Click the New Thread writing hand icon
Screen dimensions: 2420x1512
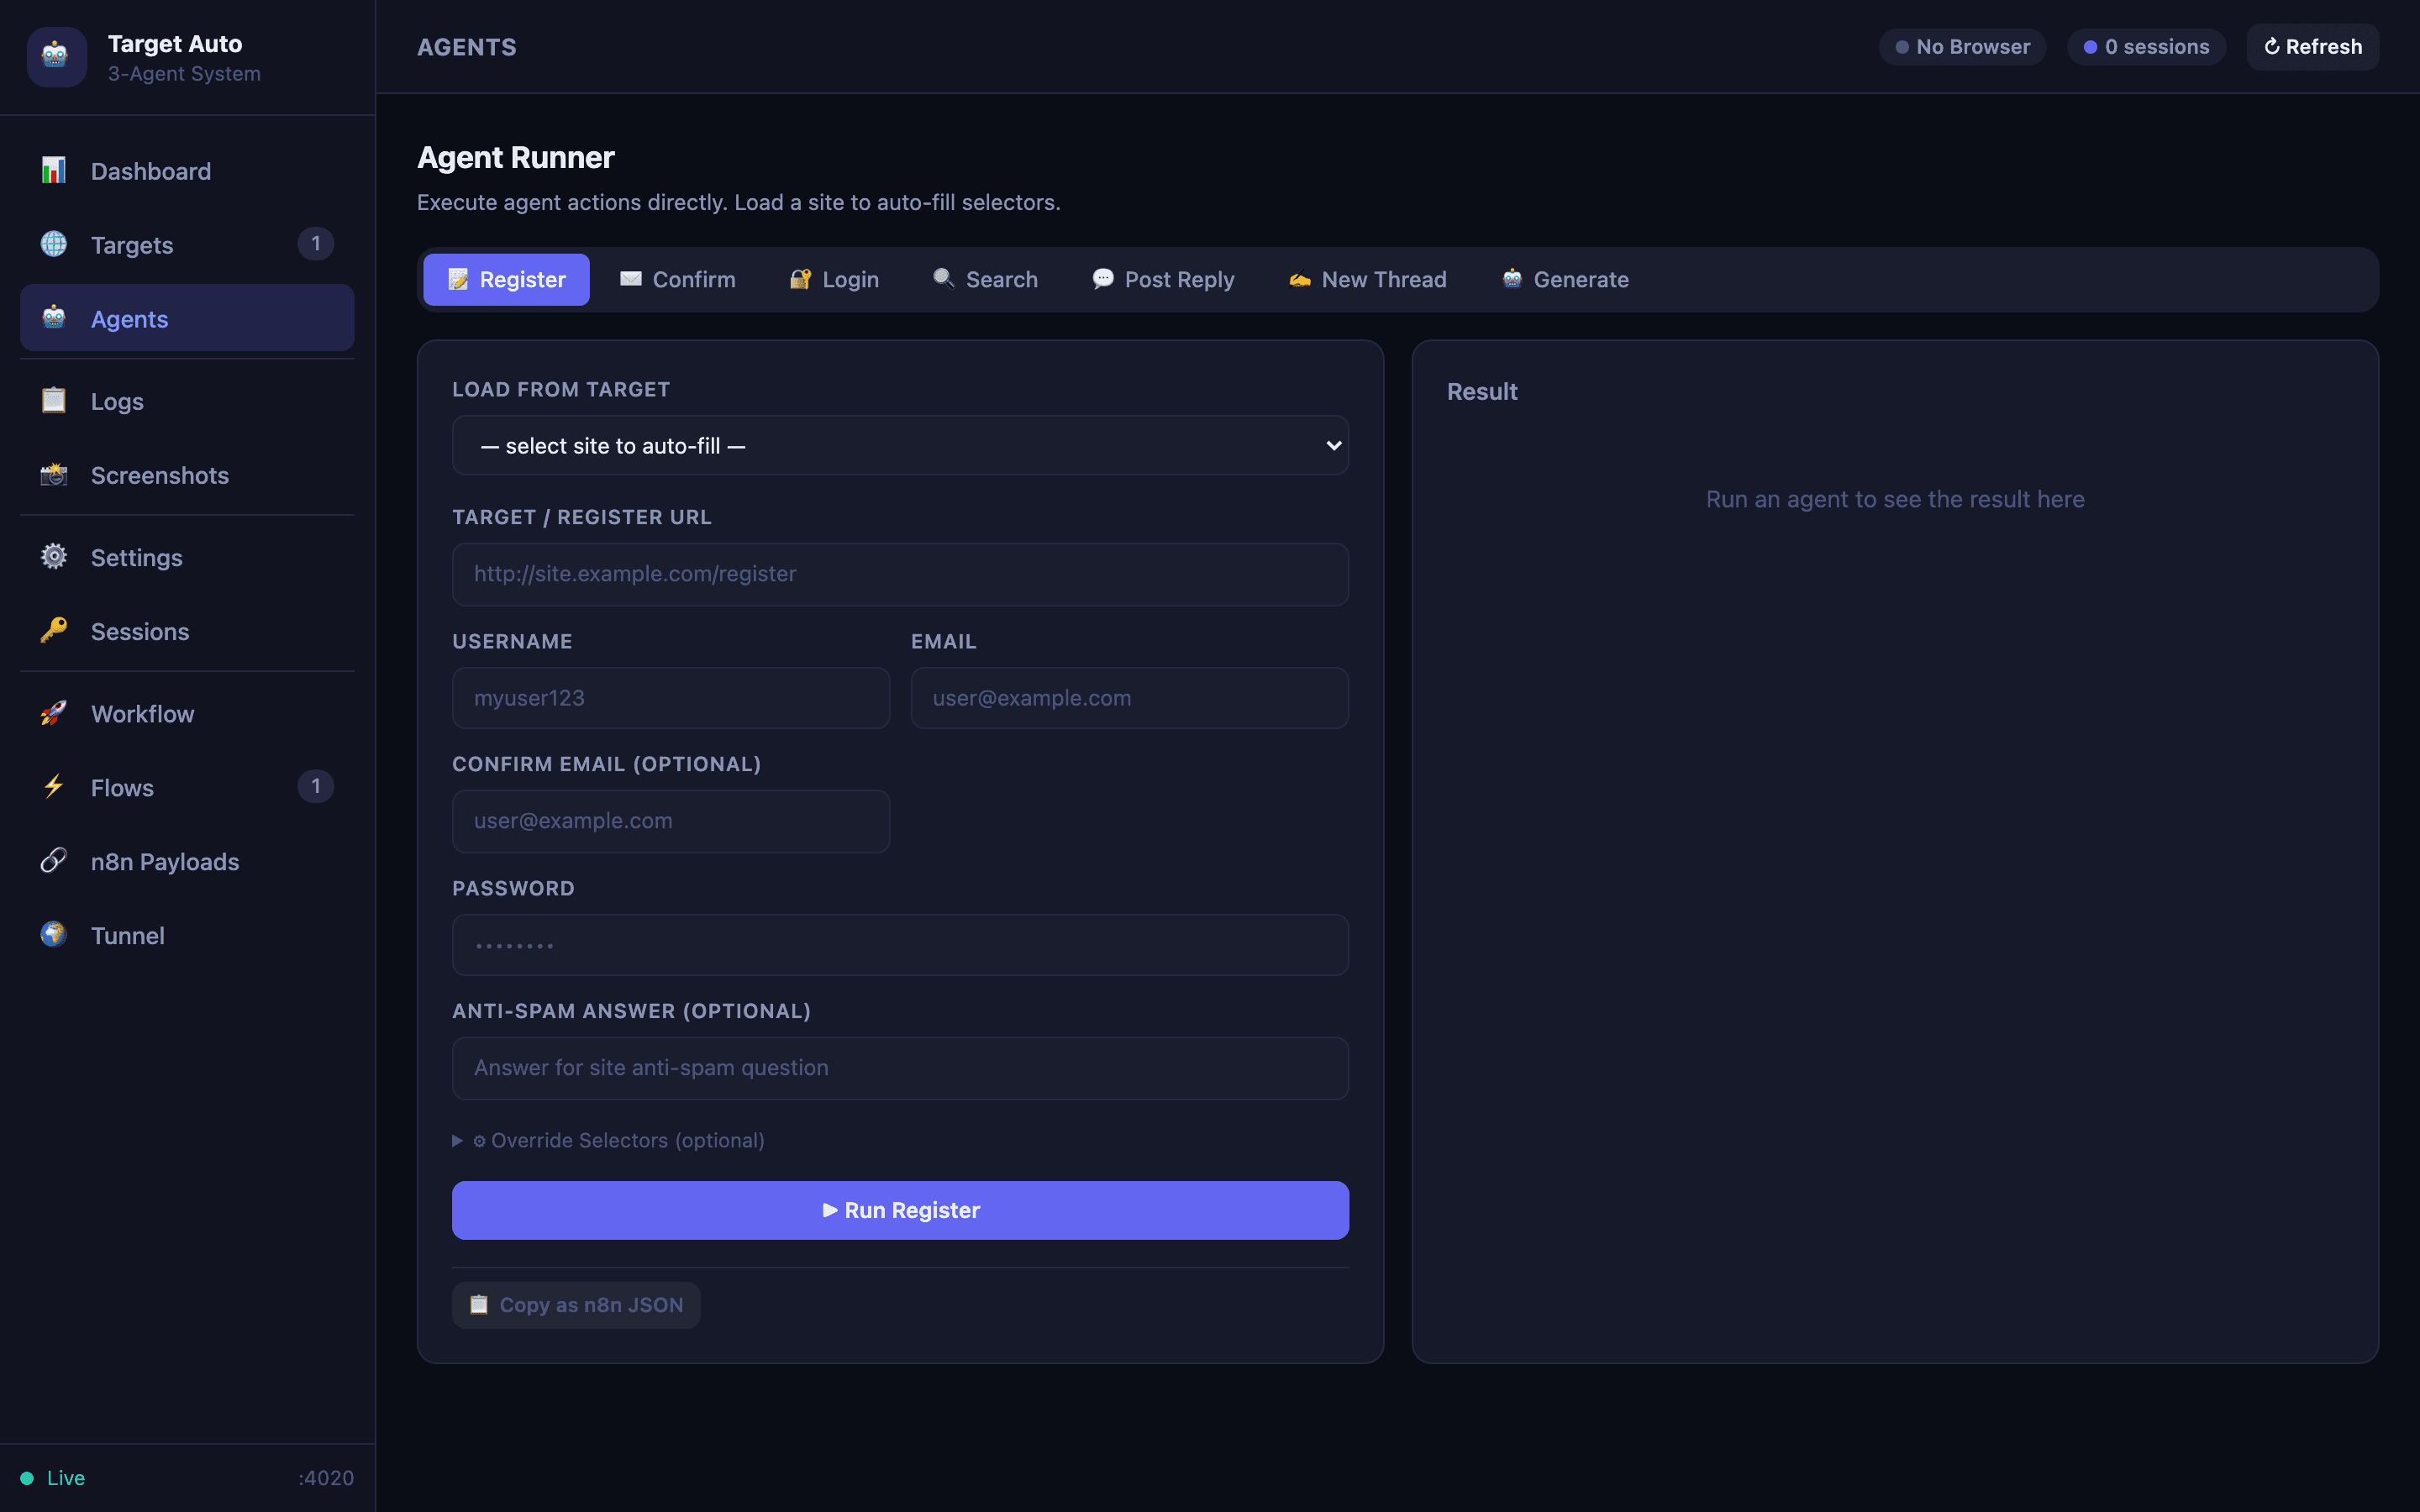point(1300,280)
